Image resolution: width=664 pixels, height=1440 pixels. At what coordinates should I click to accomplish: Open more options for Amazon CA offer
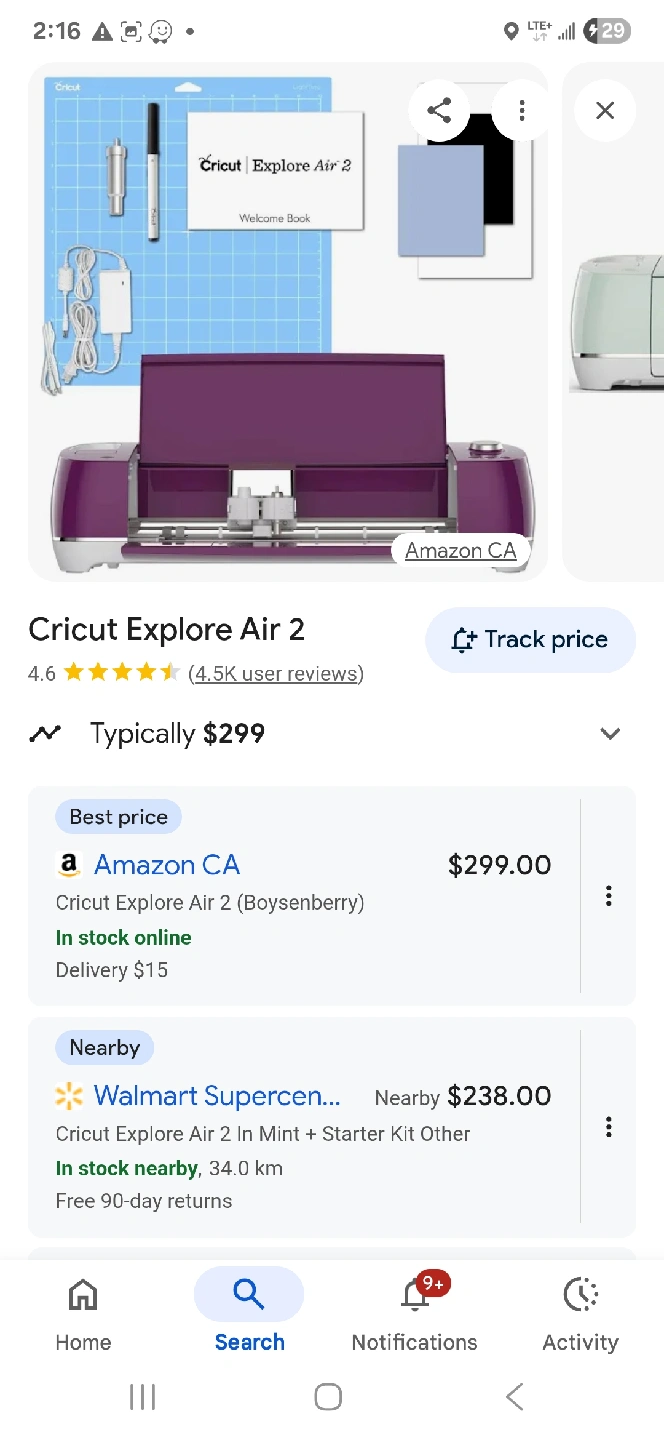click(608, 896)
